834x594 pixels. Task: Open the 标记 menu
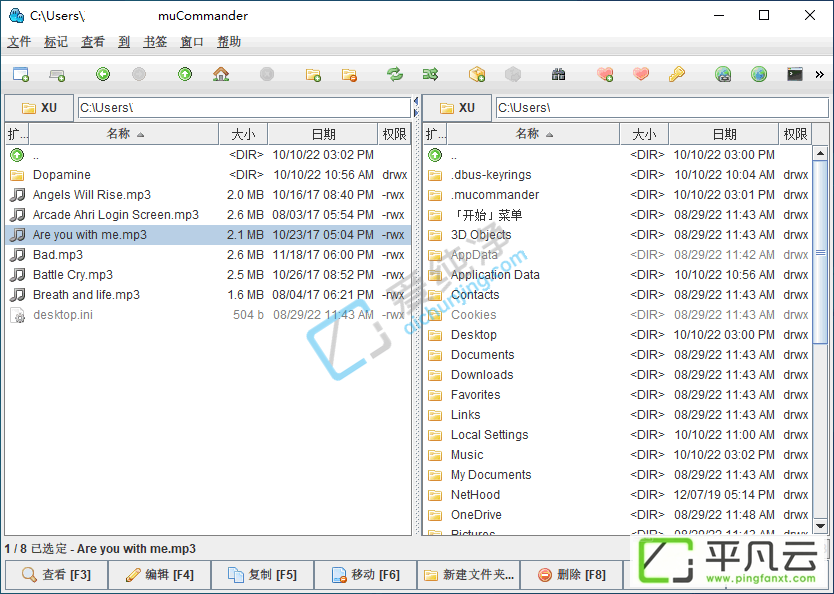[56, 41]
